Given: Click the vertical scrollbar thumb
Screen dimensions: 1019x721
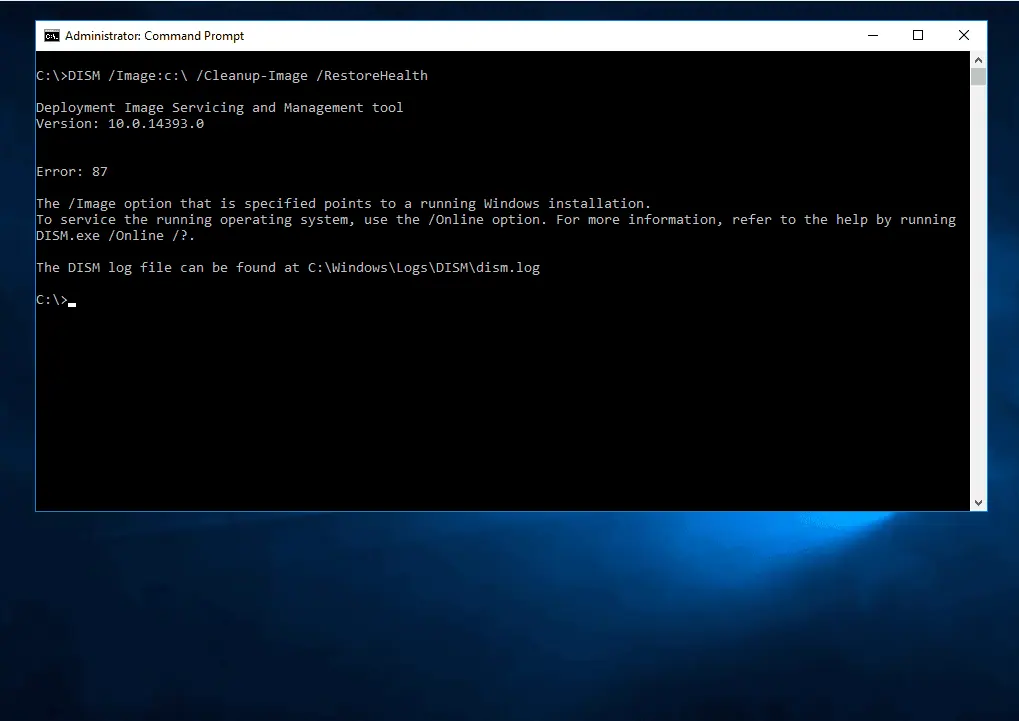Looking at the screenshot, I should click(x=978, y=76).
